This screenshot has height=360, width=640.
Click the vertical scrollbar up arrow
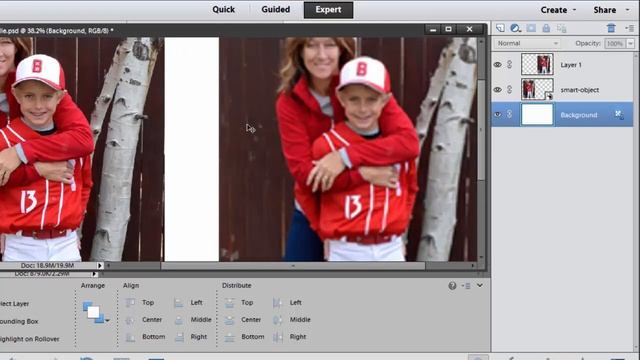tap(481, 41)
